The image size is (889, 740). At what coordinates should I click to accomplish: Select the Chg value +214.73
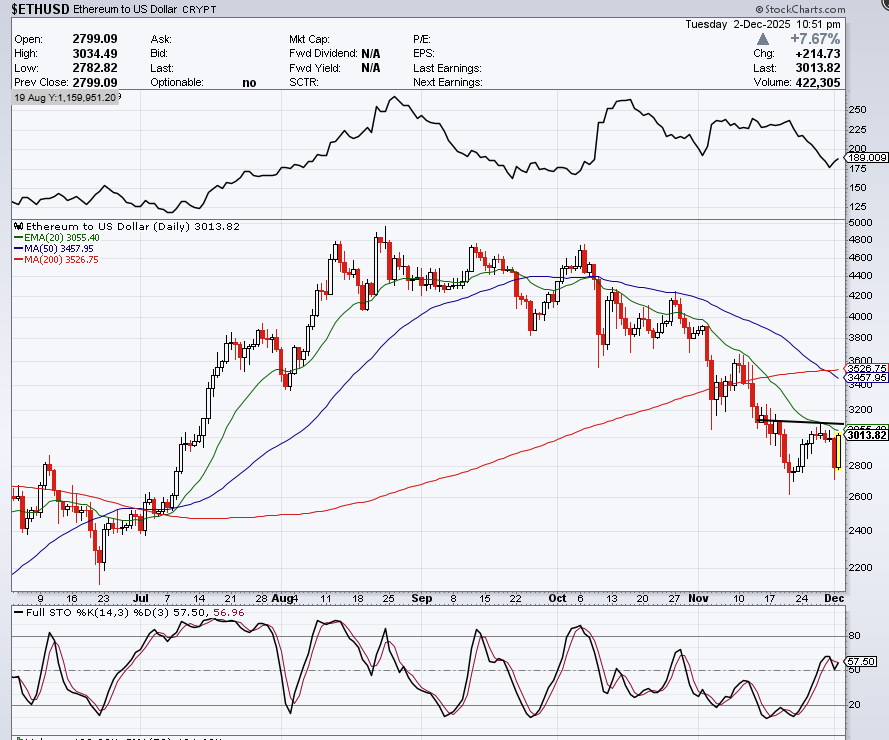coord(818,53)
